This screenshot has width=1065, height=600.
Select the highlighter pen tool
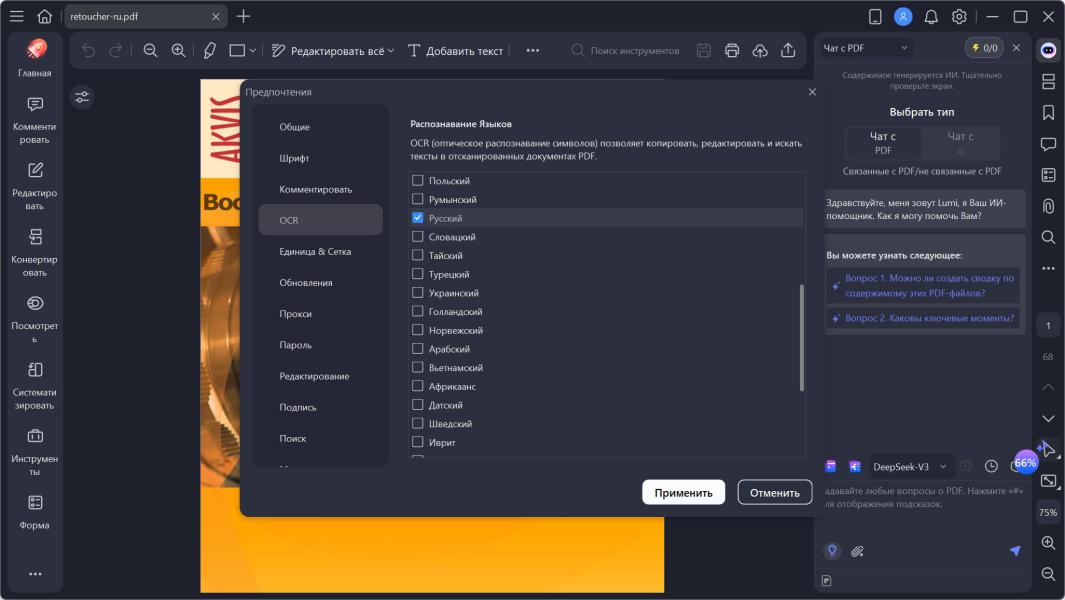click(209, 51)
